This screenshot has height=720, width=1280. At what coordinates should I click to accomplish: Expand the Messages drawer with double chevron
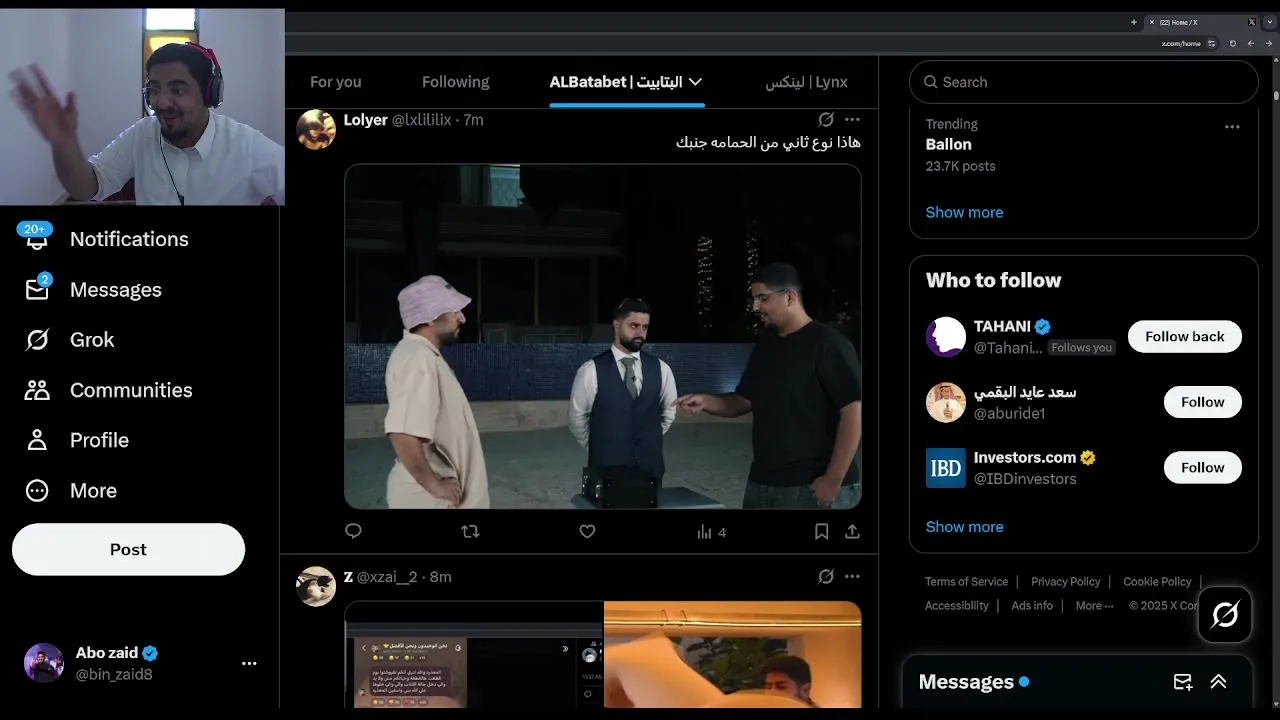[1218, 682]
